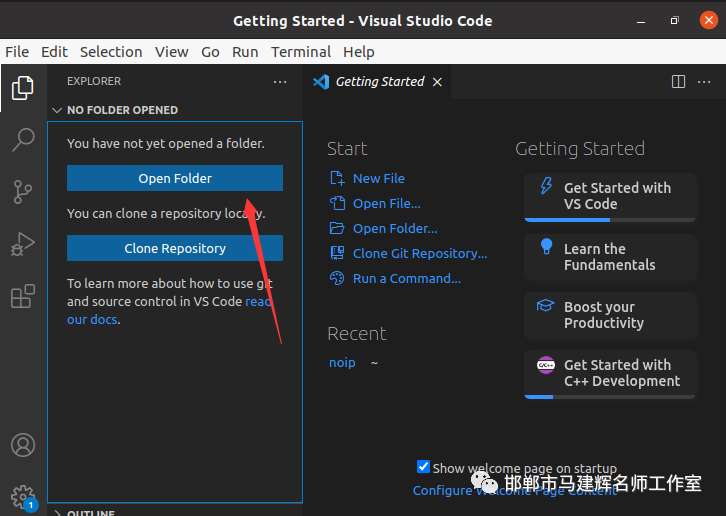Open the Explorer view in activity bar

coord(23,88)
